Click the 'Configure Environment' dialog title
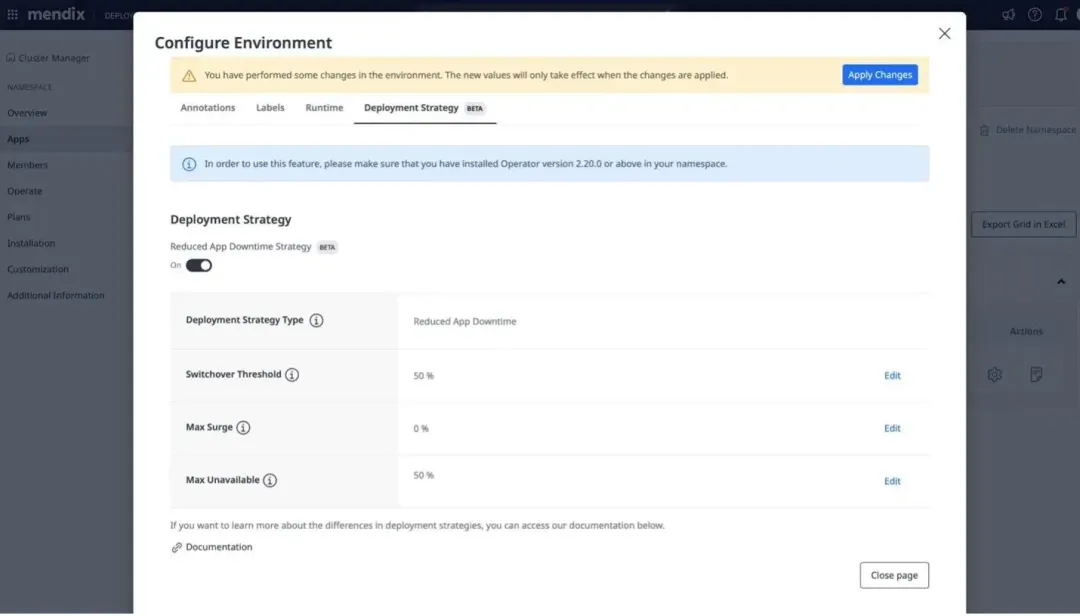The height and width of the screenshot is (616, 1080). tap(243, 43)
